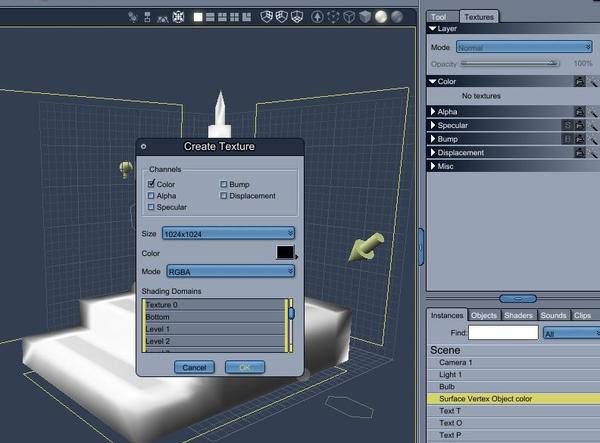Open the Layer Mode Normal dropdown
The width and height of the screenshot is (600, 443).
pyautogui.click(x=524, y=47)
